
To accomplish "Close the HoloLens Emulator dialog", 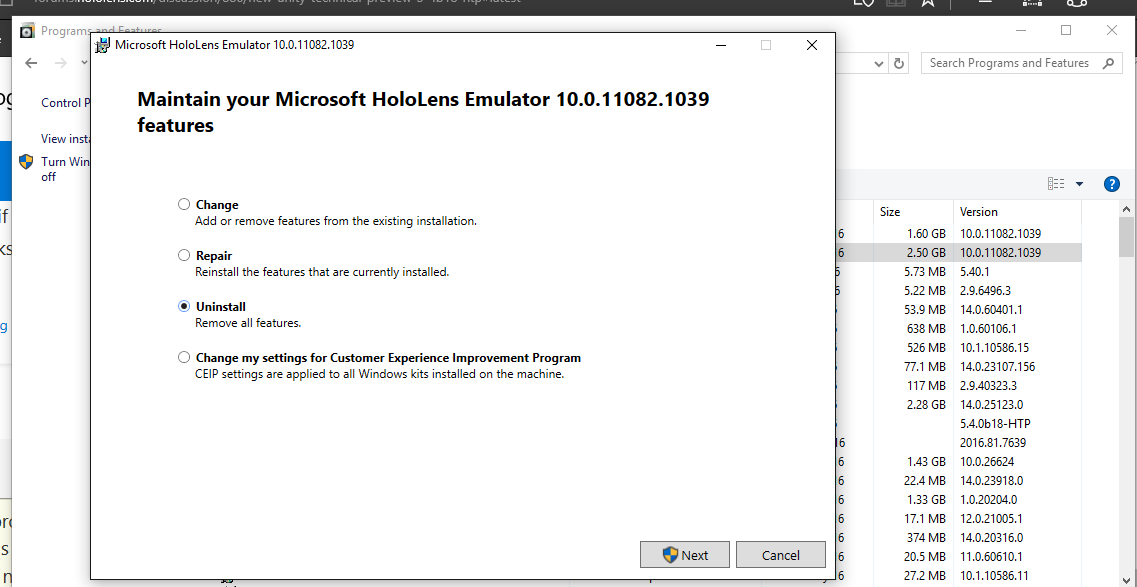I will pos(811,45).
